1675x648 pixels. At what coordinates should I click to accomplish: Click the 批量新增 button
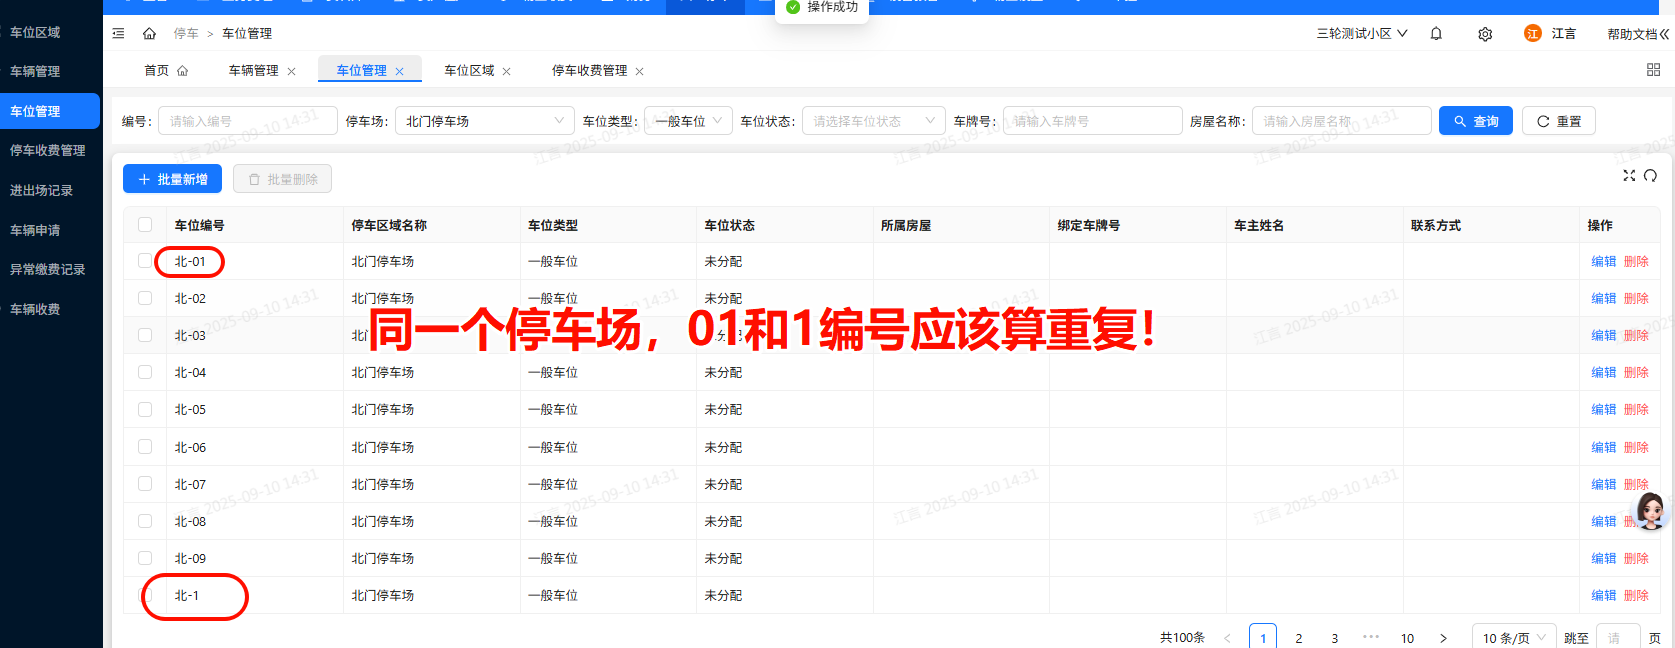pyautogui.click(x=173, y=179)
